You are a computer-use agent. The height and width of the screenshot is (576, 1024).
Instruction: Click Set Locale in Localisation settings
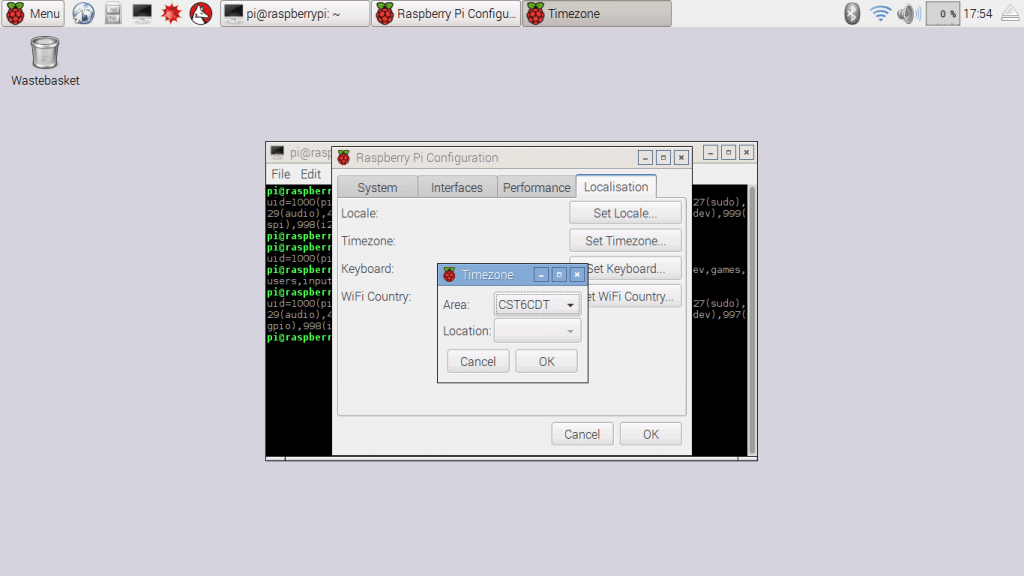point(625,212)
